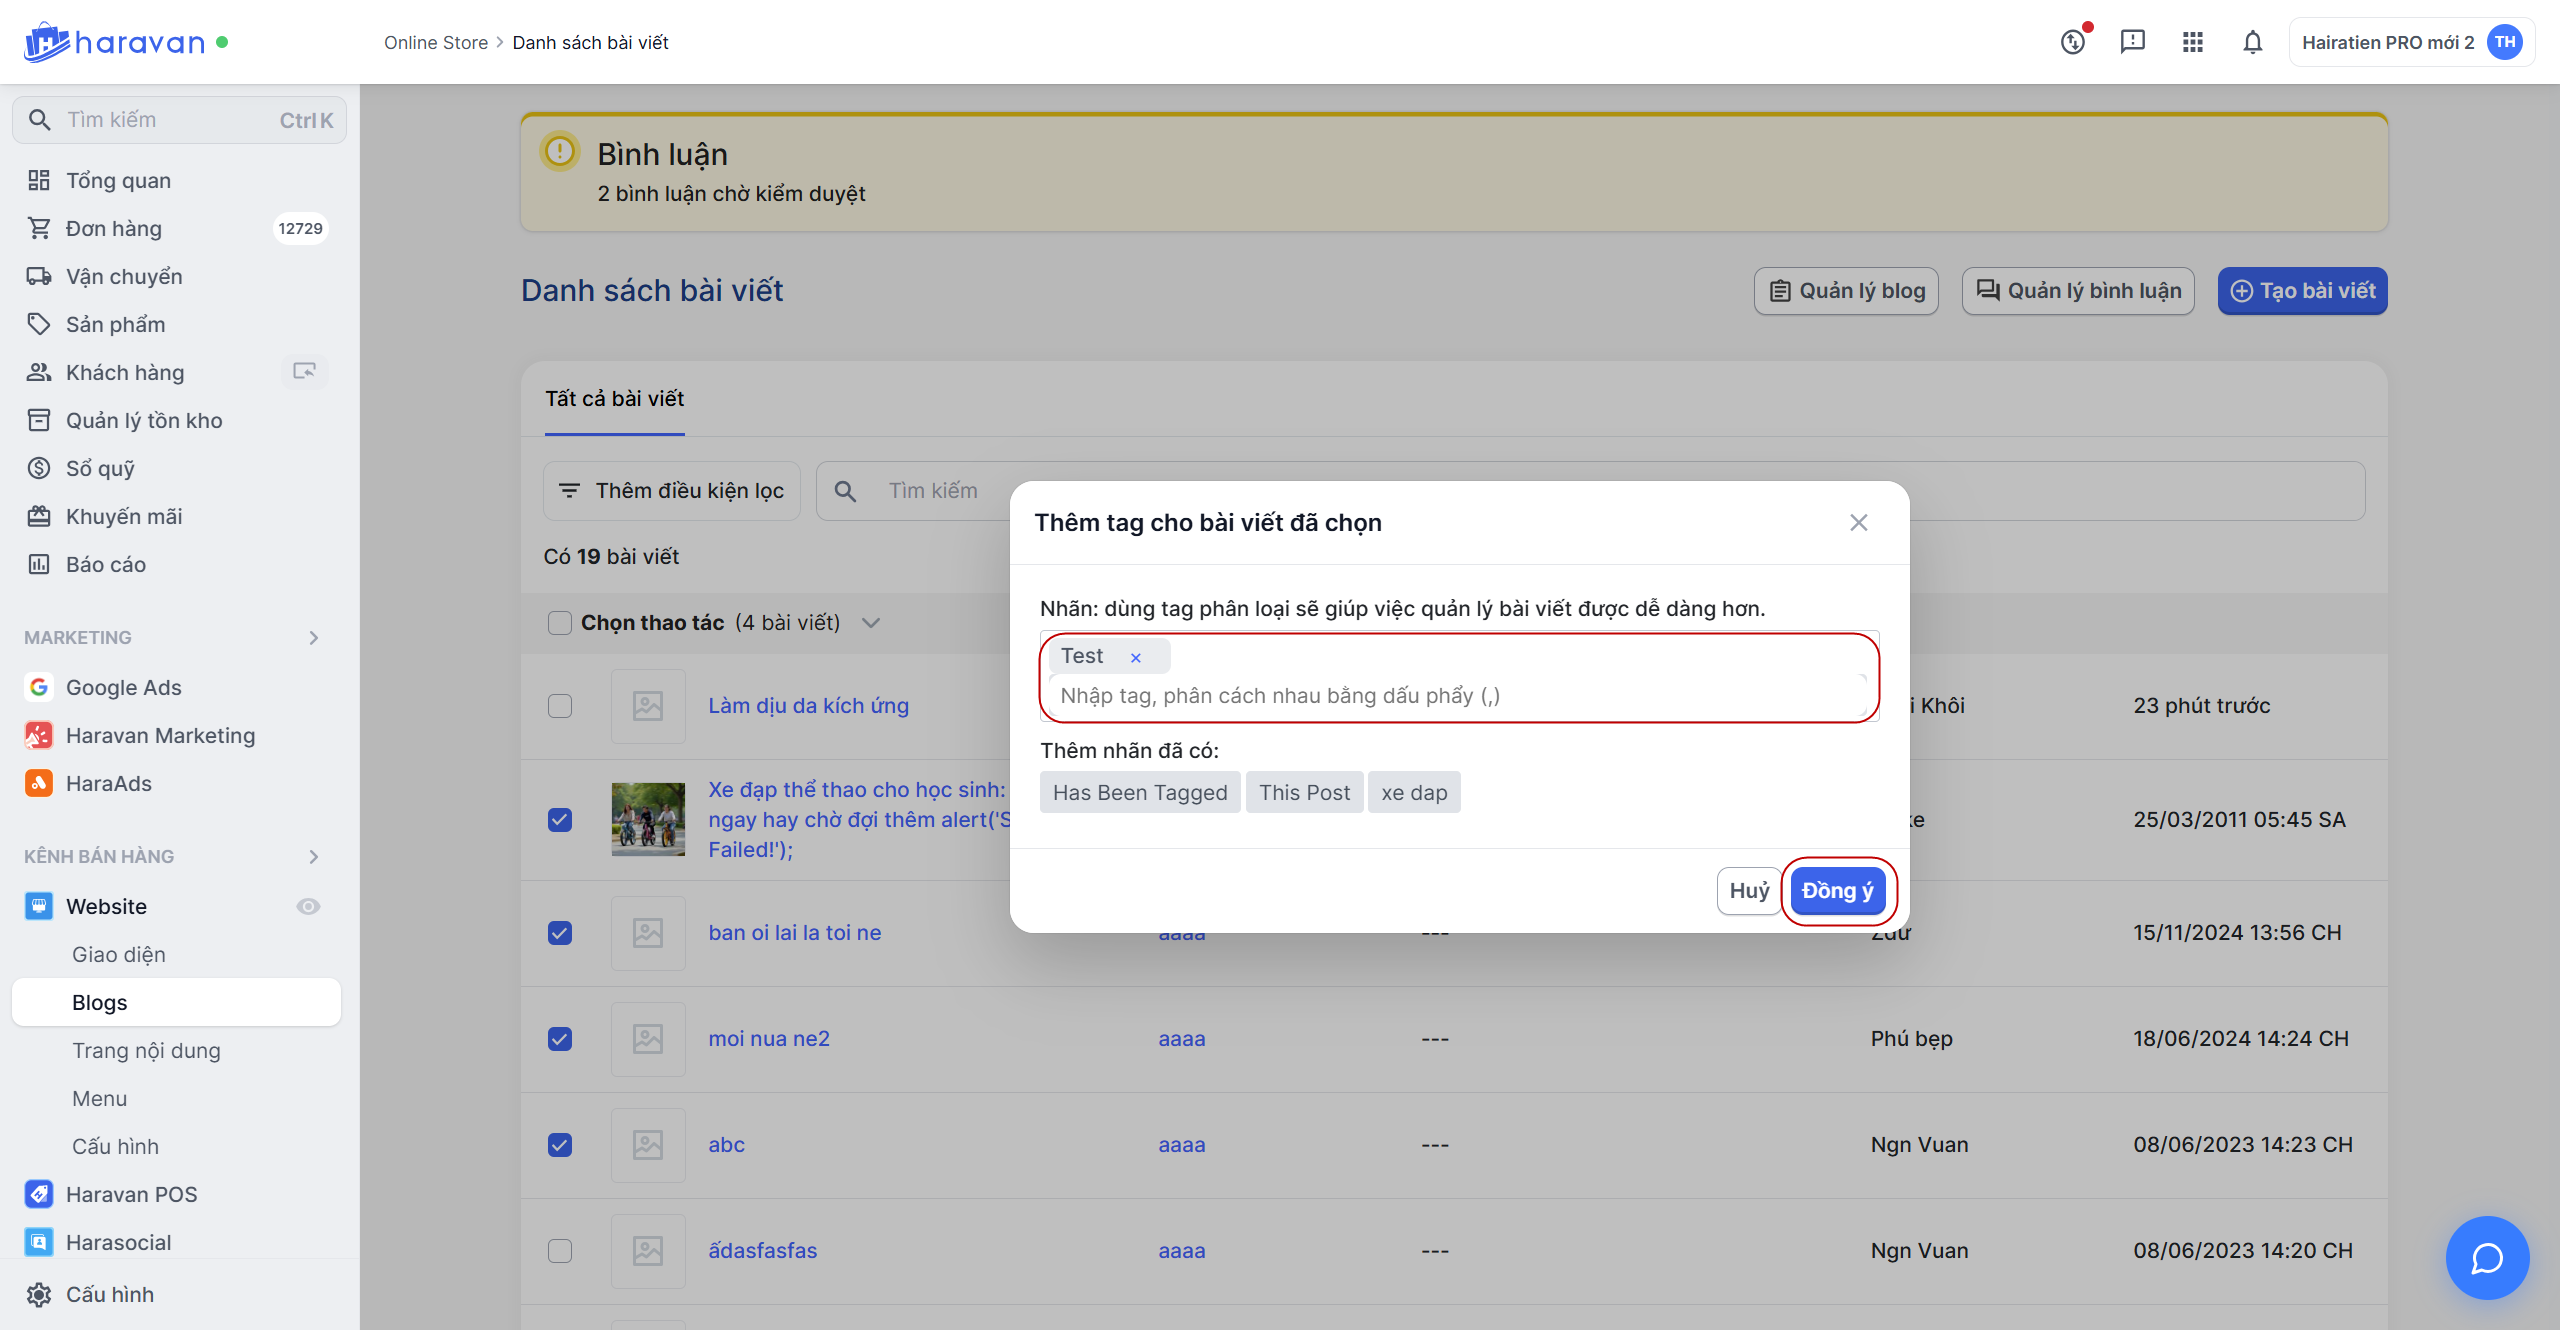Click the activity clock icon in header
This screenshot has width=2560, height=1330.
(x=2073, y=42)
